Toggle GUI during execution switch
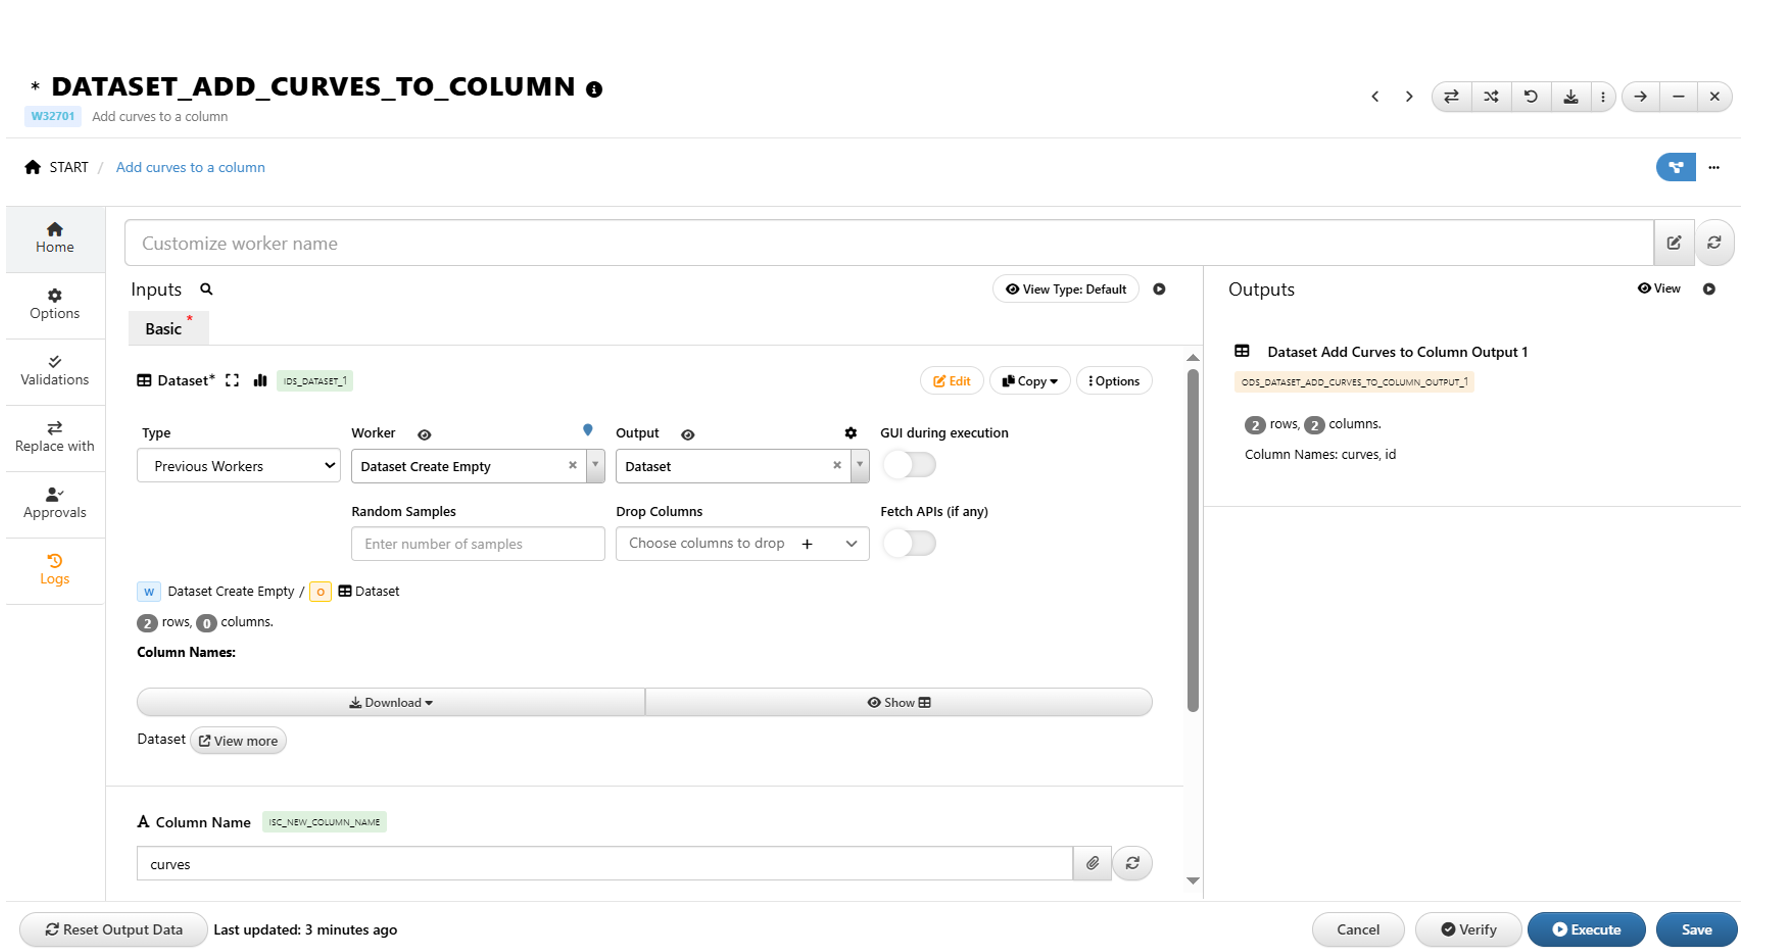 click(909, 465)
